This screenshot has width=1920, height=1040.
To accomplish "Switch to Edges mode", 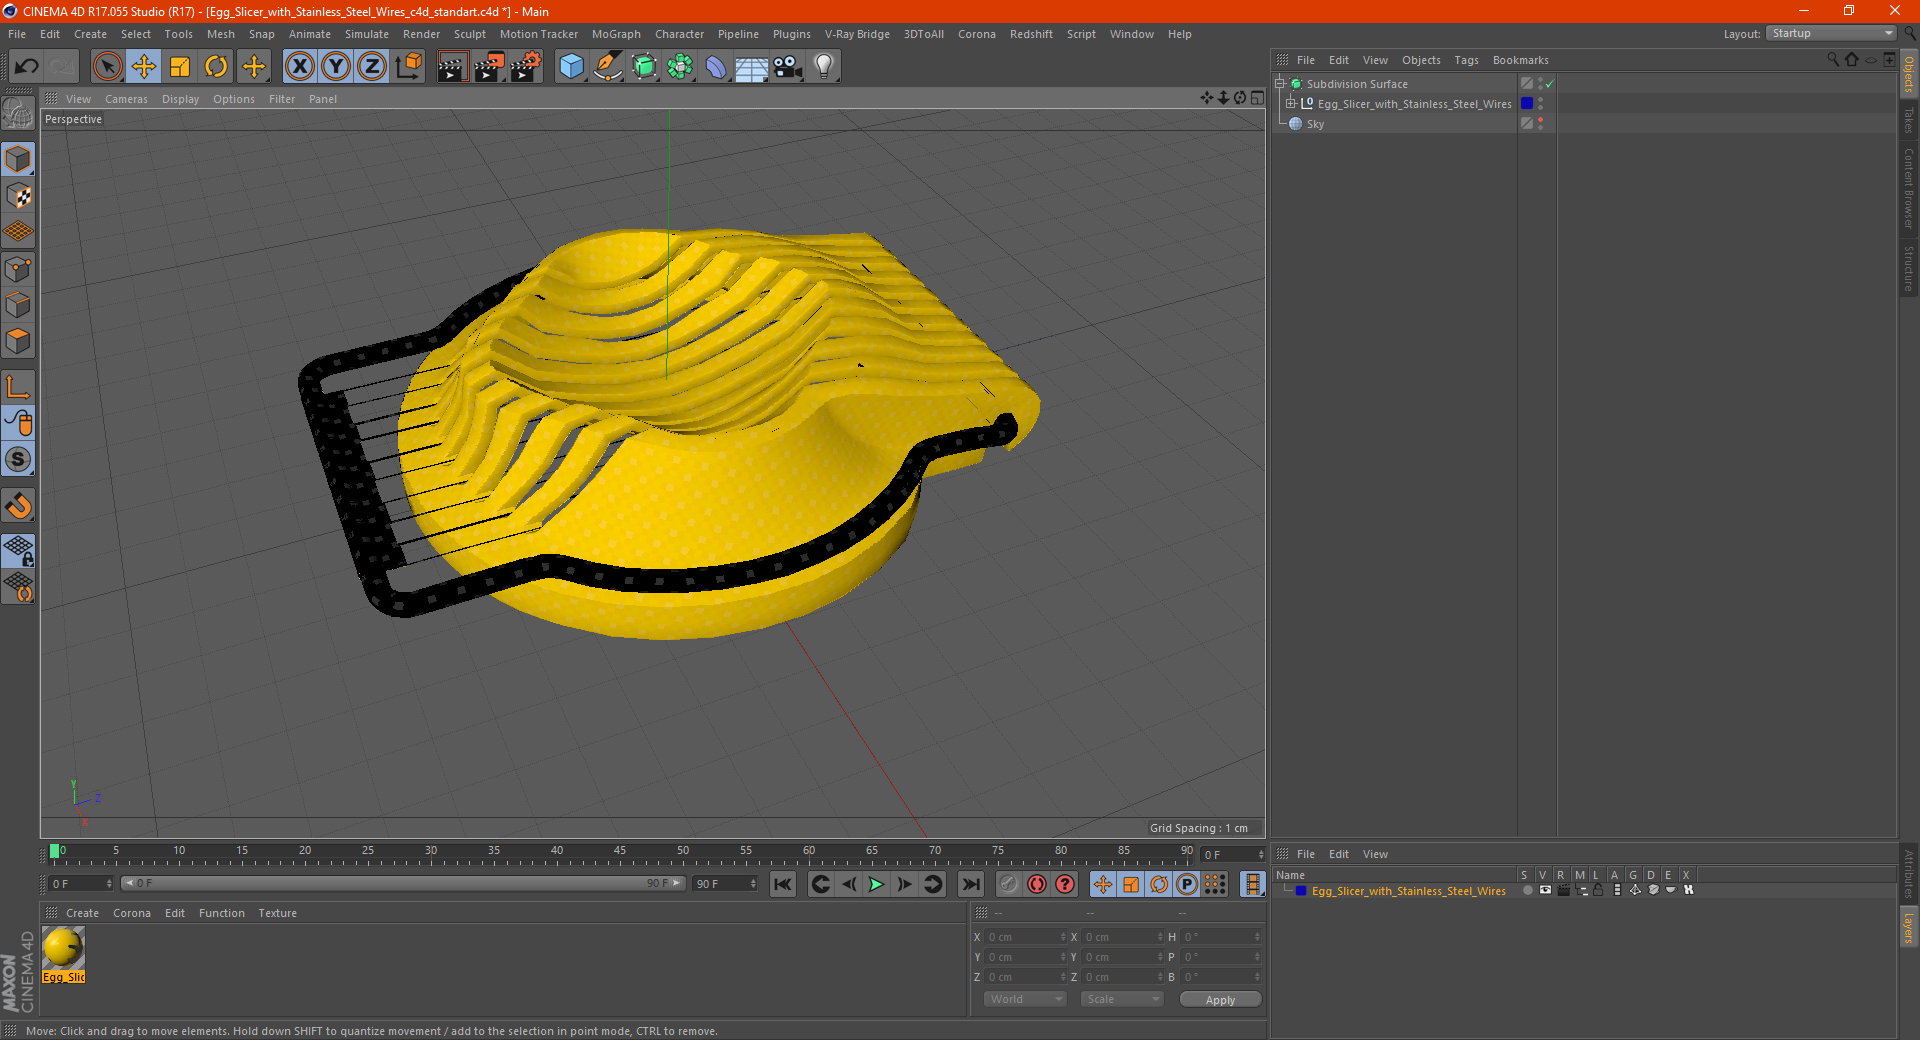I will (18, 305).
